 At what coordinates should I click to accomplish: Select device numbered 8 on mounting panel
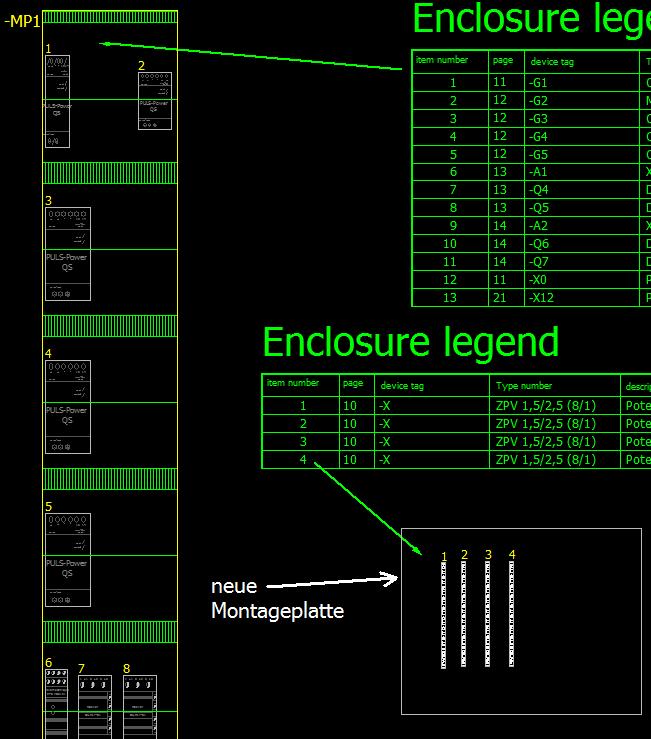(140, 707)
